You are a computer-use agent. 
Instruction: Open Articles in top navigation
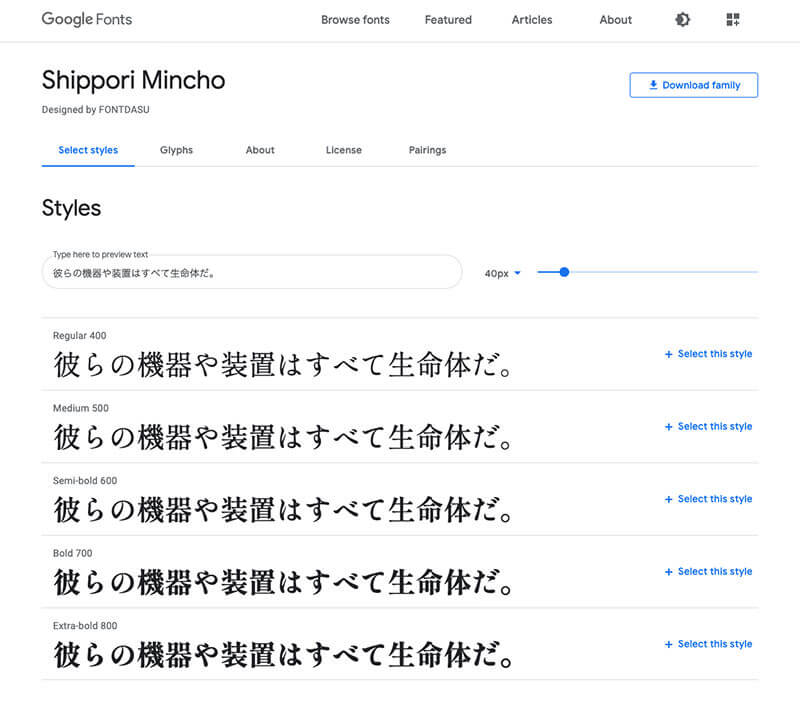point(532,20)
